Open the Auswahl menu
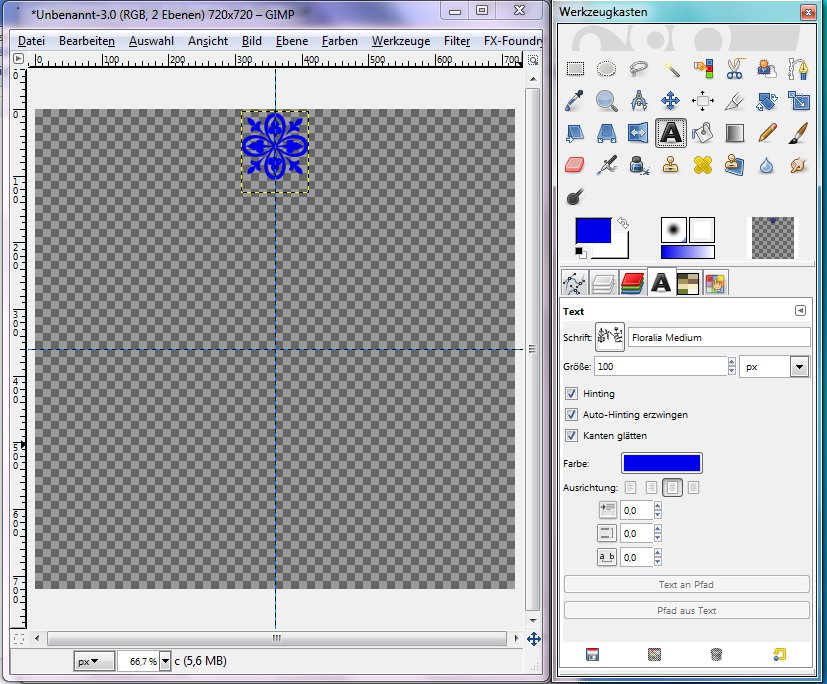The height and width of the screenshot is (684, 827). [x=151, y=41]
